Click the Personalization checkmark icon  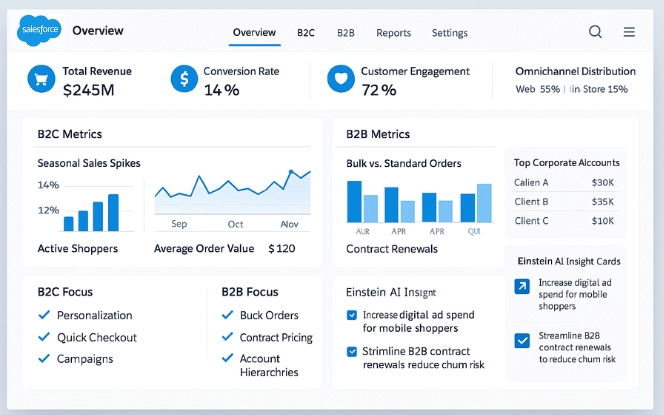click(x=43, y=316)
